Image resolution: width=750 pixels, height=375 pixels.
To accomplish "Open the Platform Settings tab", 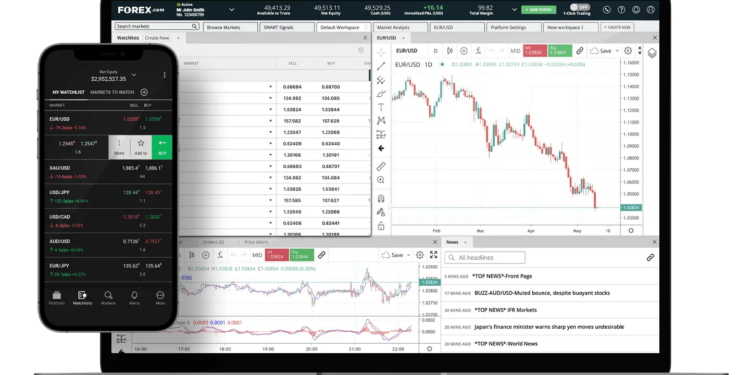I will [x=513, y=27].
